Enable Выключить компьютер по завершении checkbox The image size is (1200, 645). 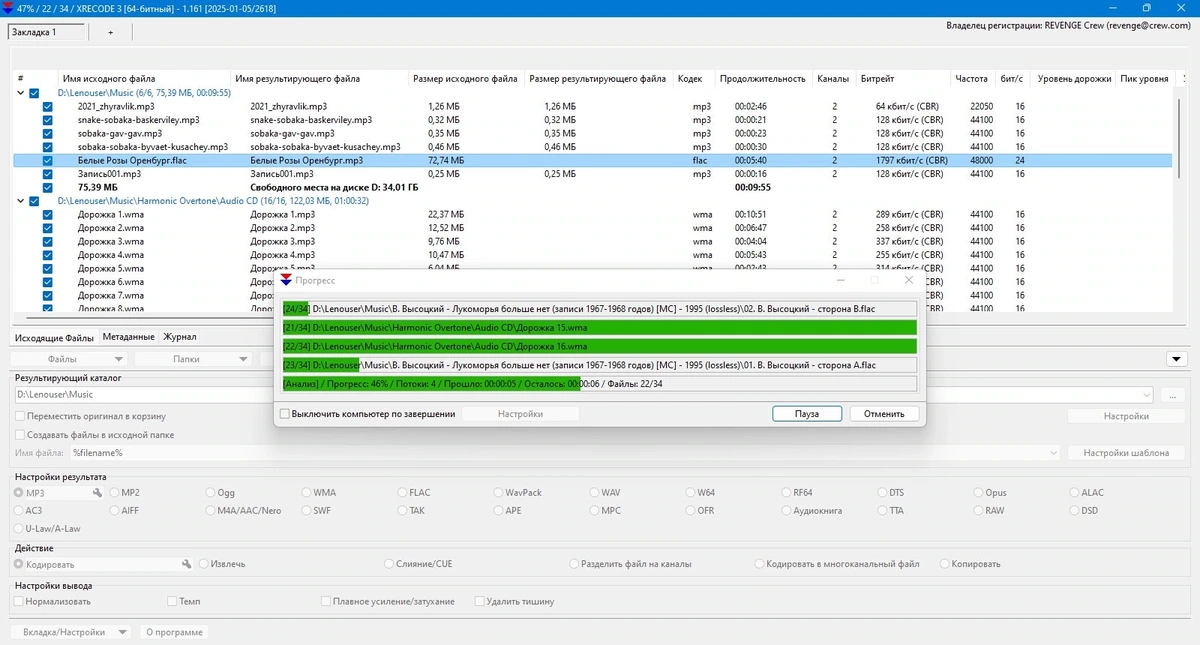pyautogui.click(x=285, y=414)
